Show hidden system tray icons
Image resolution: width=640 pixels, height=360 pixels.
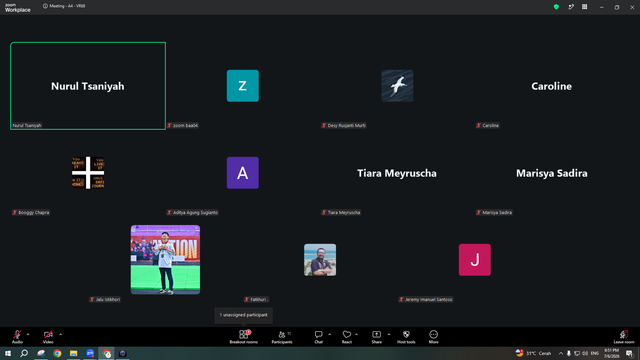click(561, 353)
